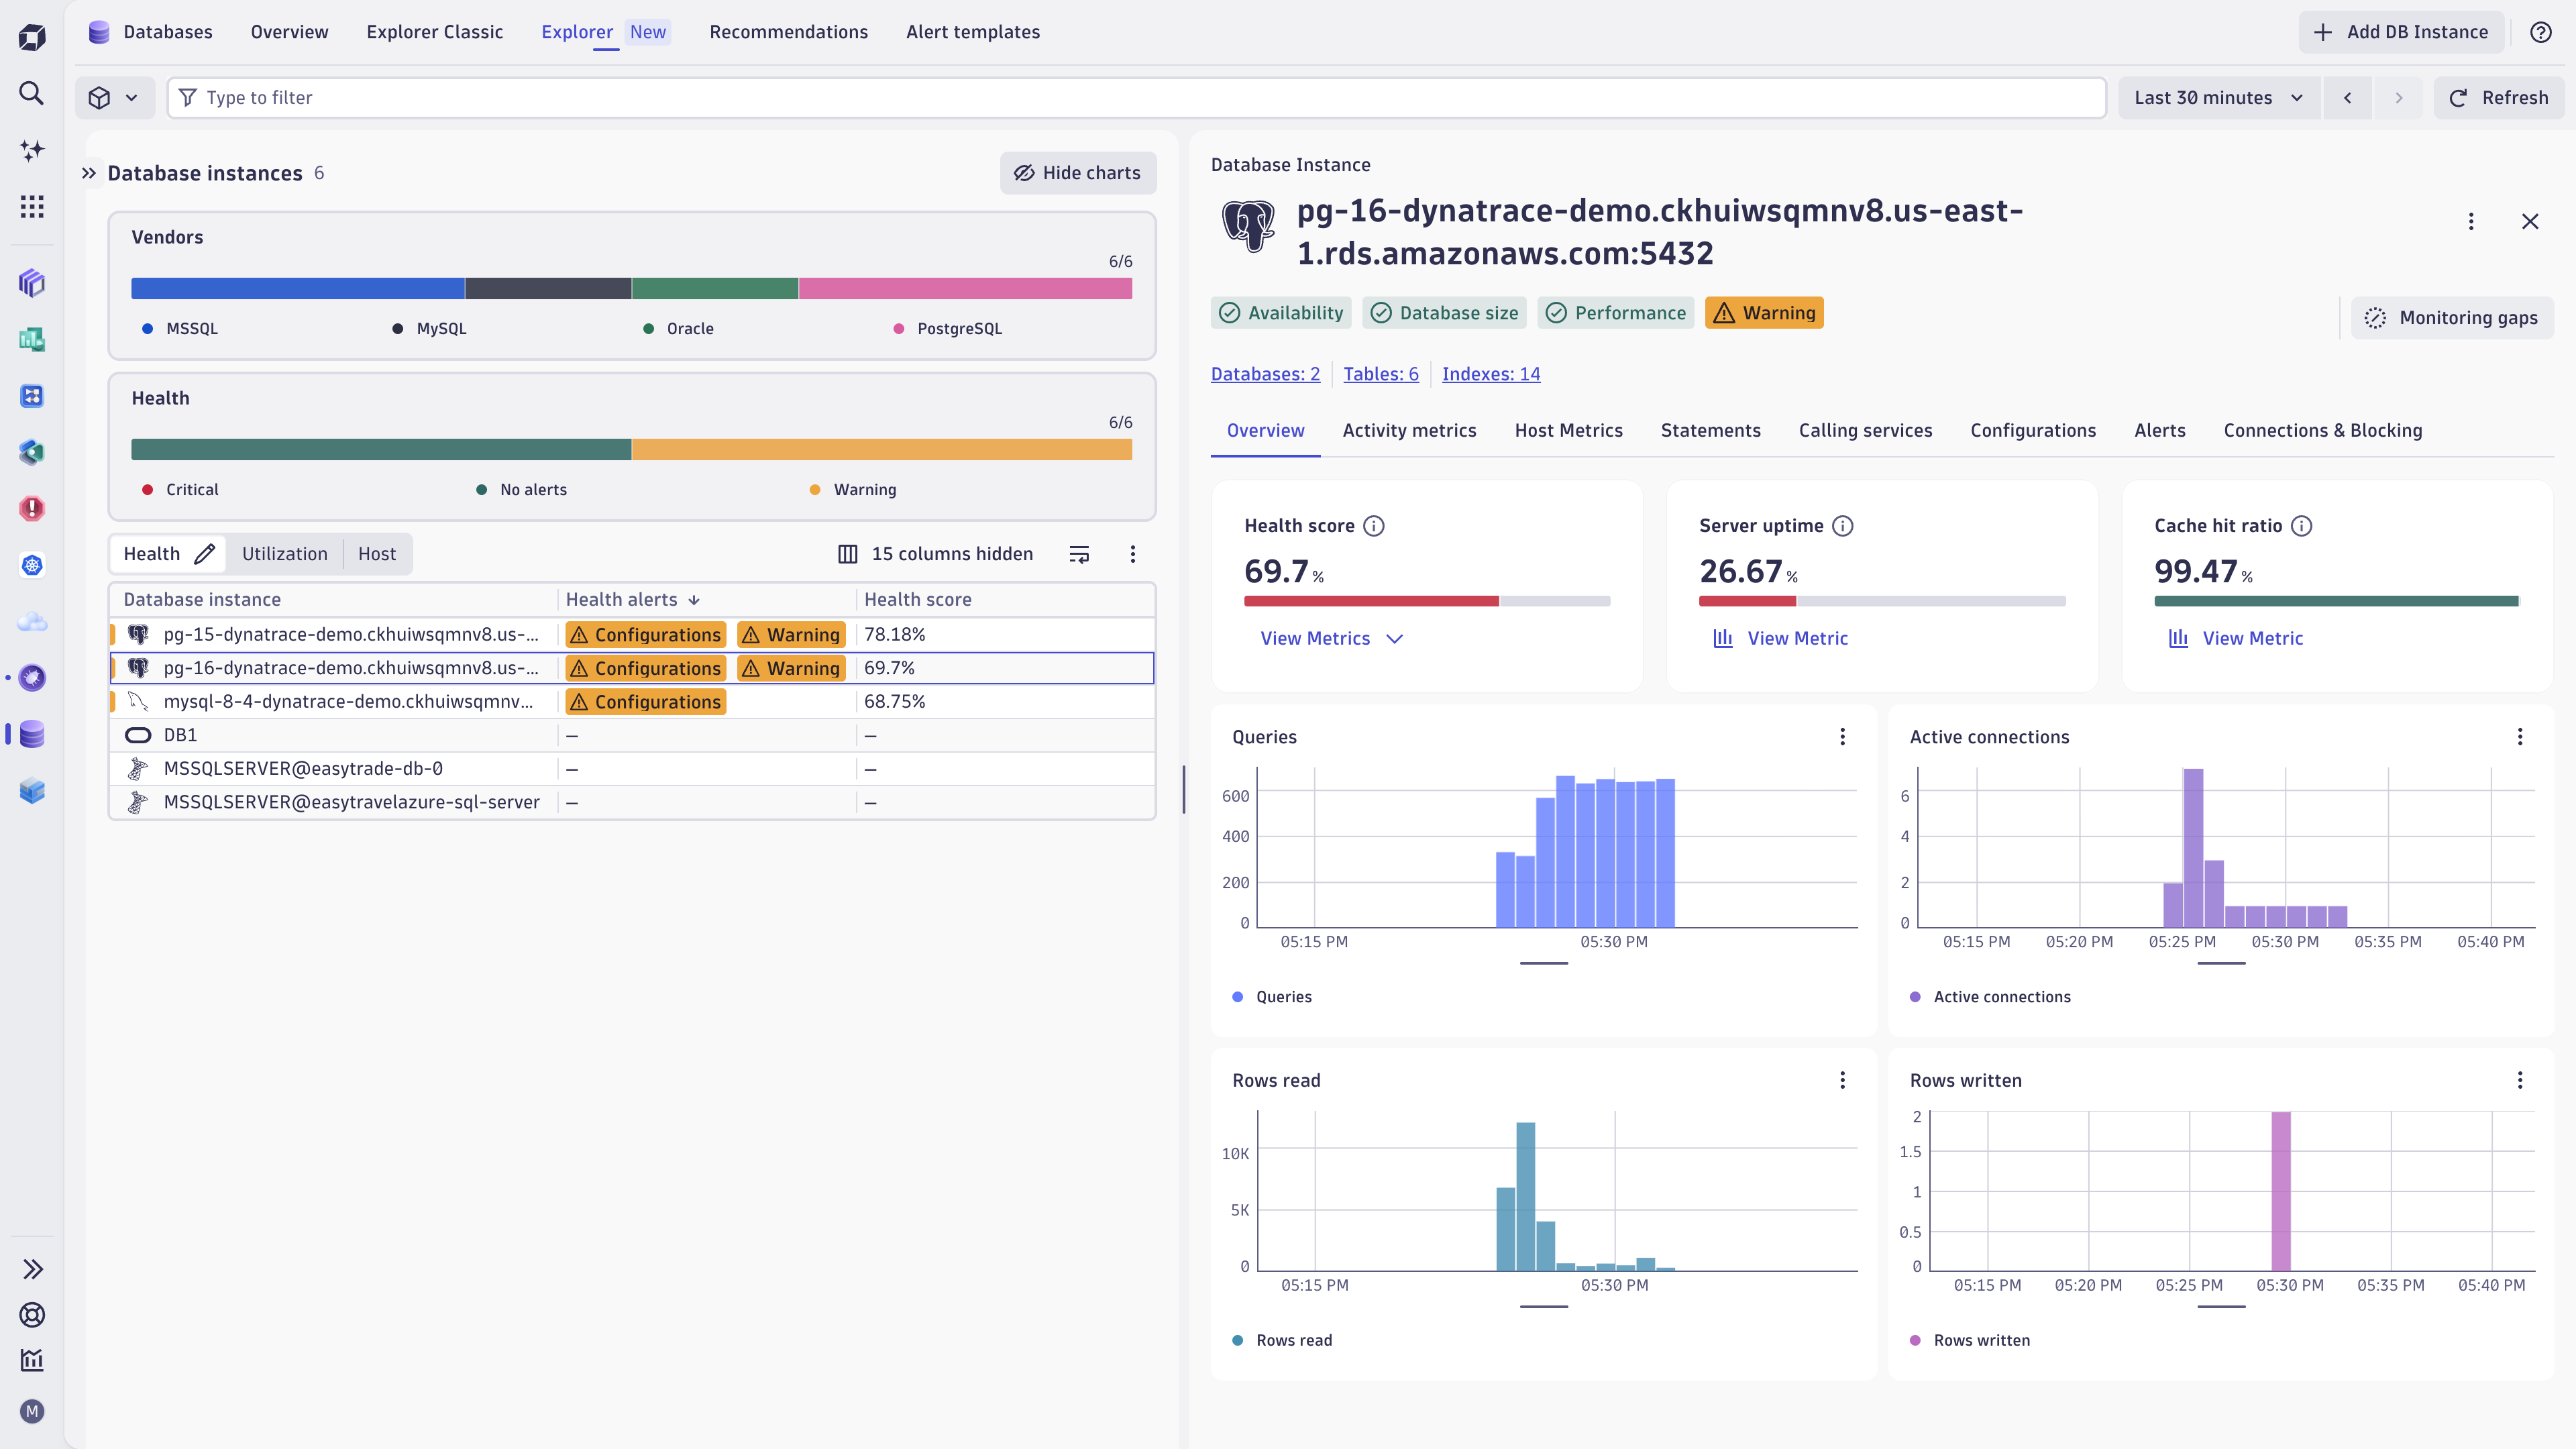Show Server uptime info tooltip
Image resolution: width=2576 pixels, height=1449 pixels.
click(1843, 526)
